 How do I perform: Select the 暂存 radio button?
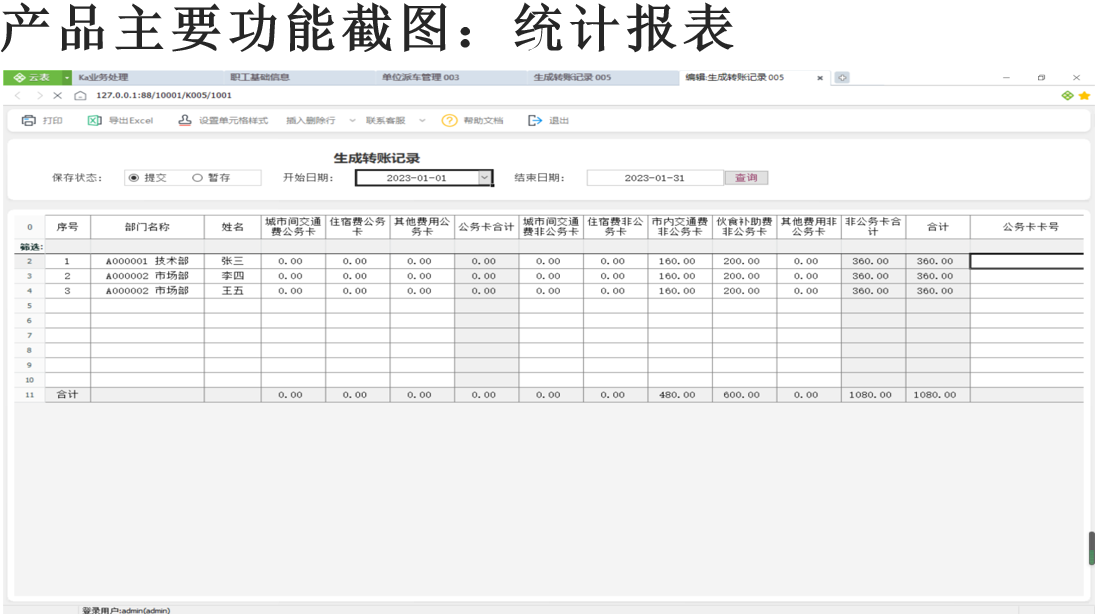197,178
